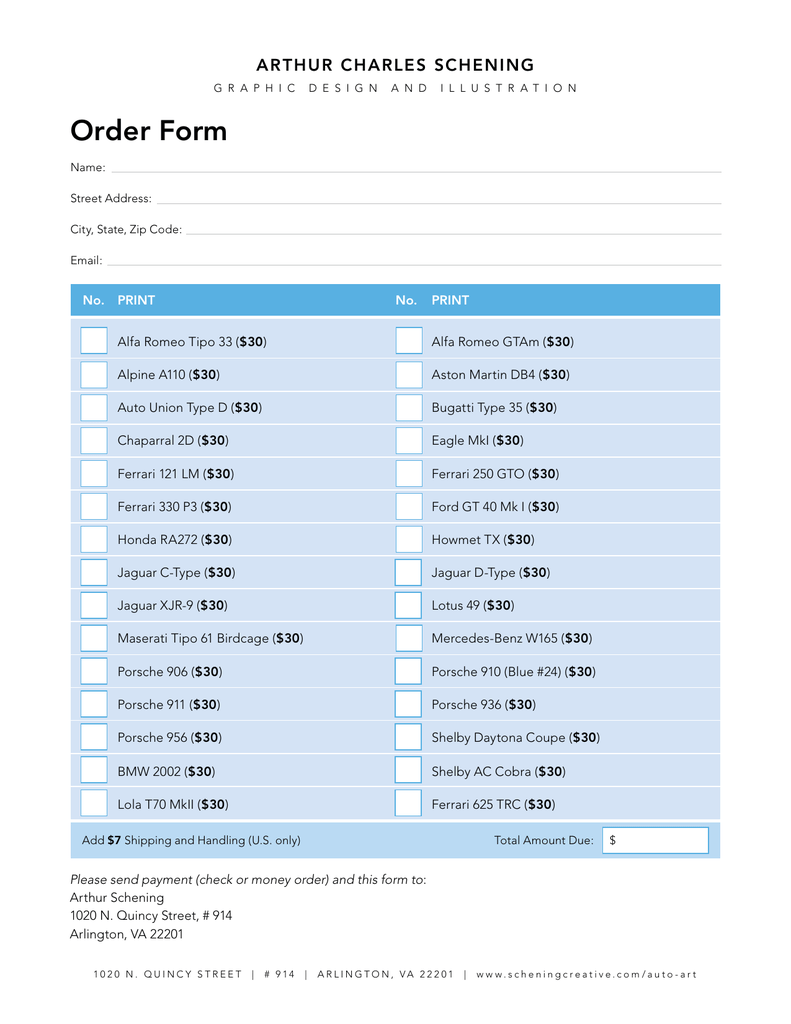Check the Maserati Tipo 61 Birdcage box
The image size is (791, 1024).
pyautogui.click(x=94, y=638)
